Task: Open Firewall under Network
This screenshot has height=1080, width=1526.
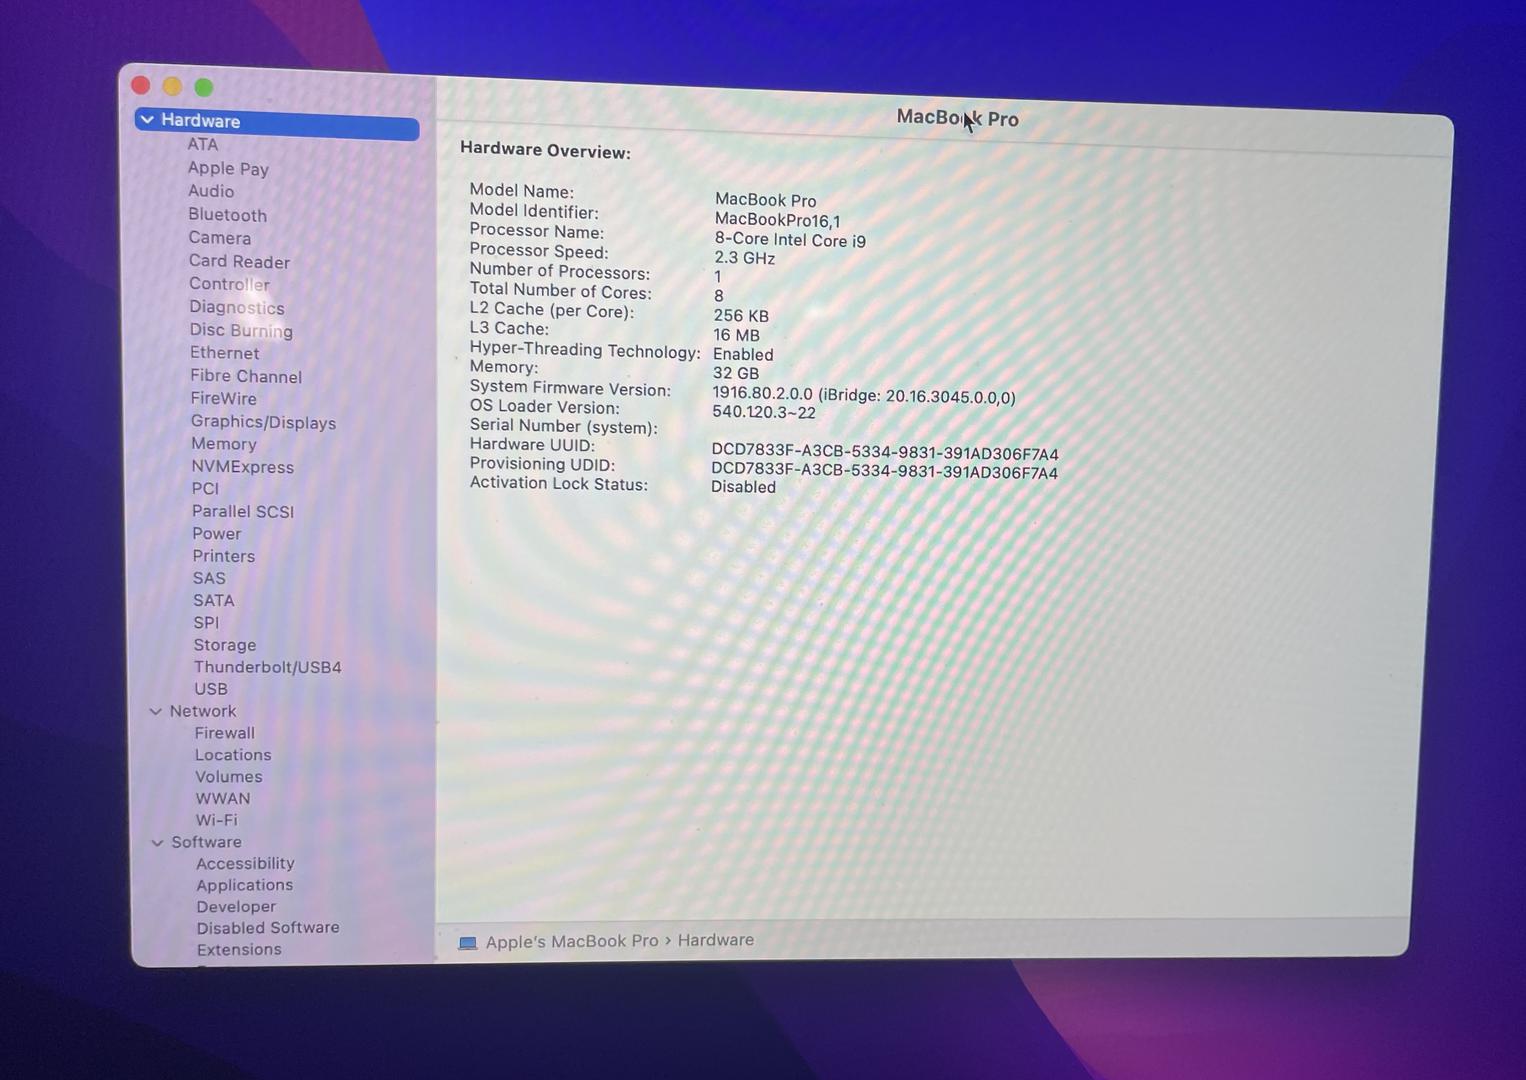Action: coord(225,733)
